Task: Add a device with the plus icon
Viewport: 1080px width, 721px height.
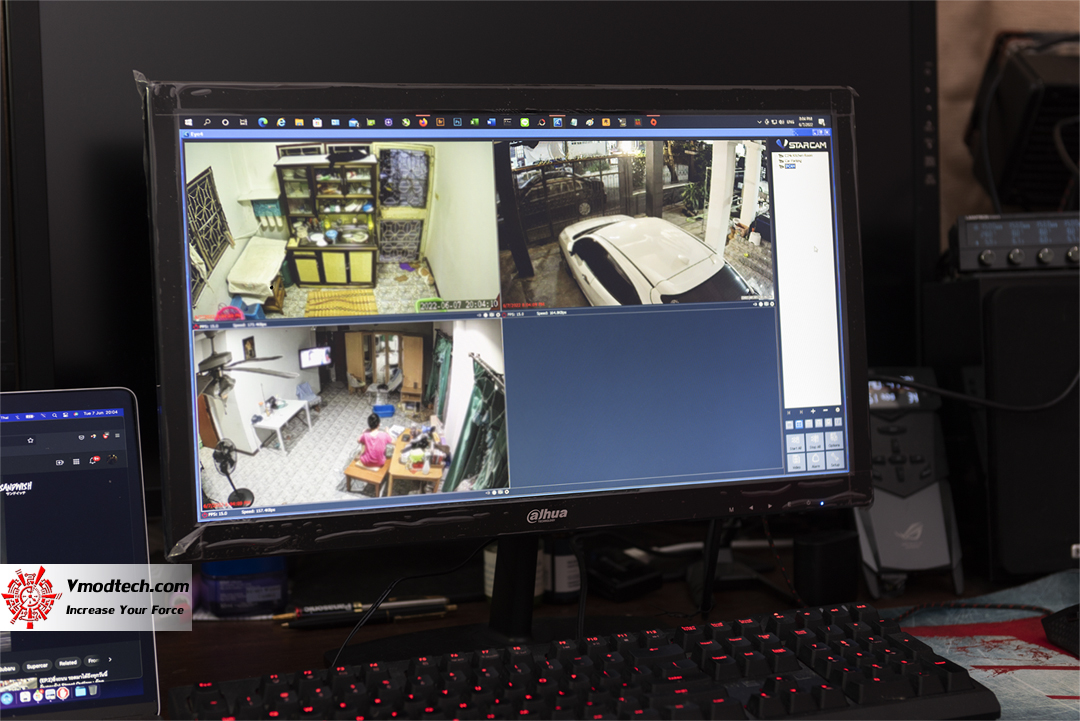Action: (x=813, y=411)
